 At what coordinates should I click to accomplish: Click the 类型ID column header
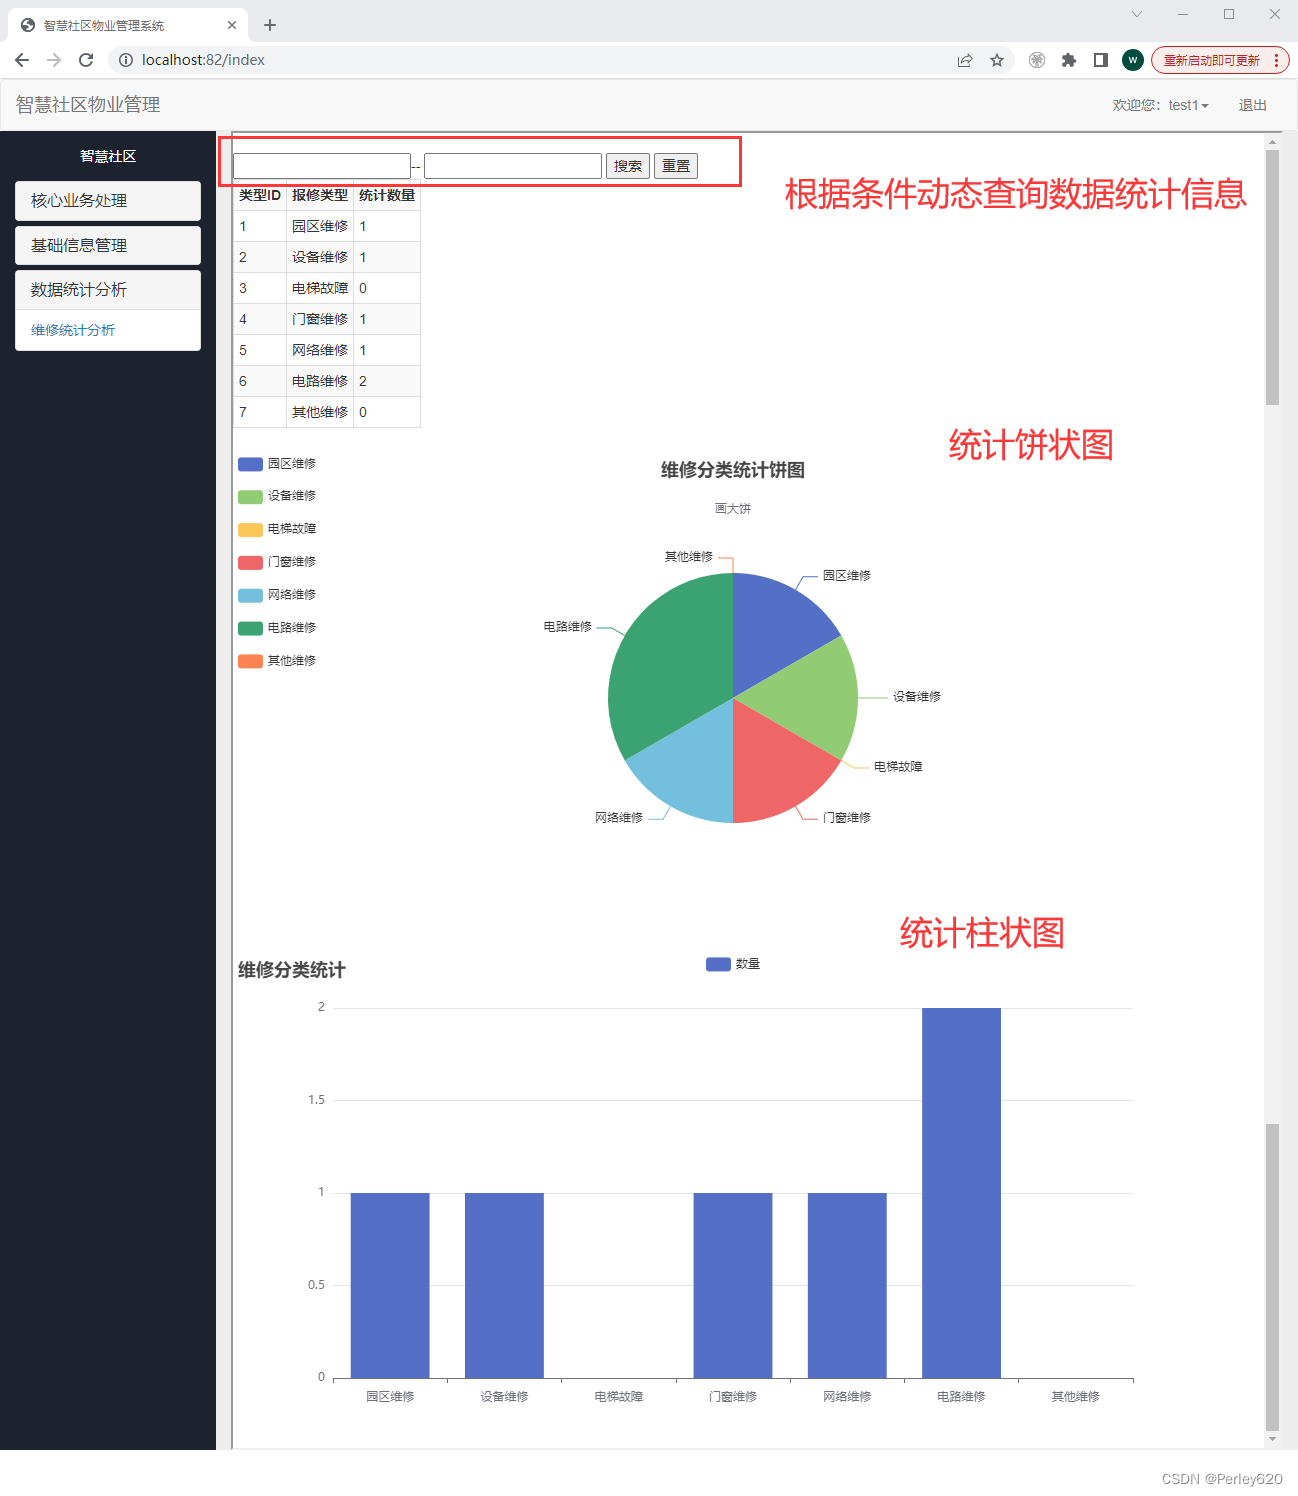(x=260, y=195)
